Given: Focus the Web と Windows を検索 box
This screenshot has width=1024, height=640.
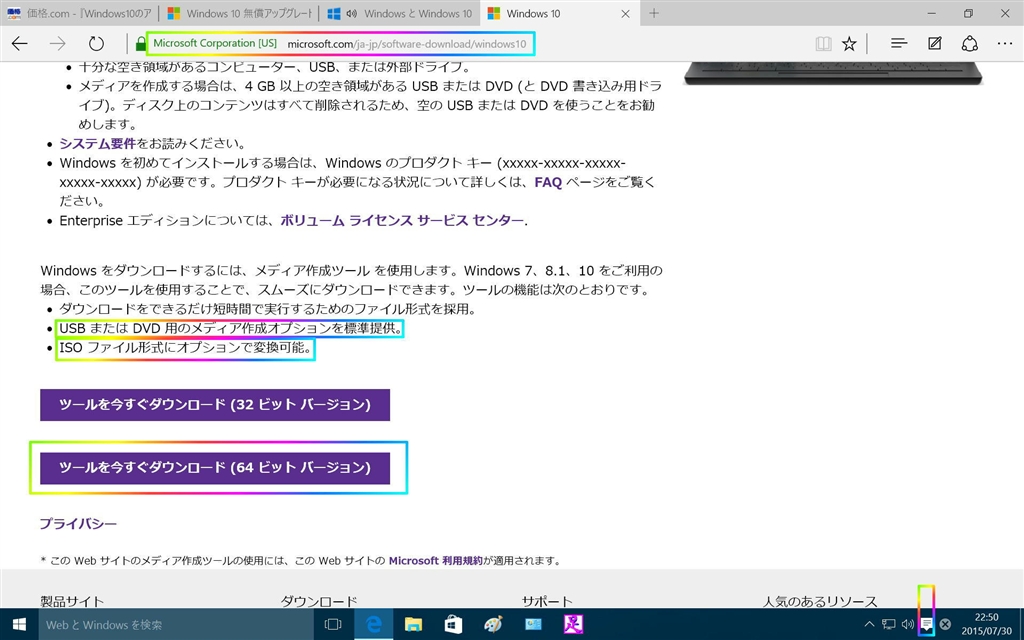Looking at the screenshot, I should 176,624.
